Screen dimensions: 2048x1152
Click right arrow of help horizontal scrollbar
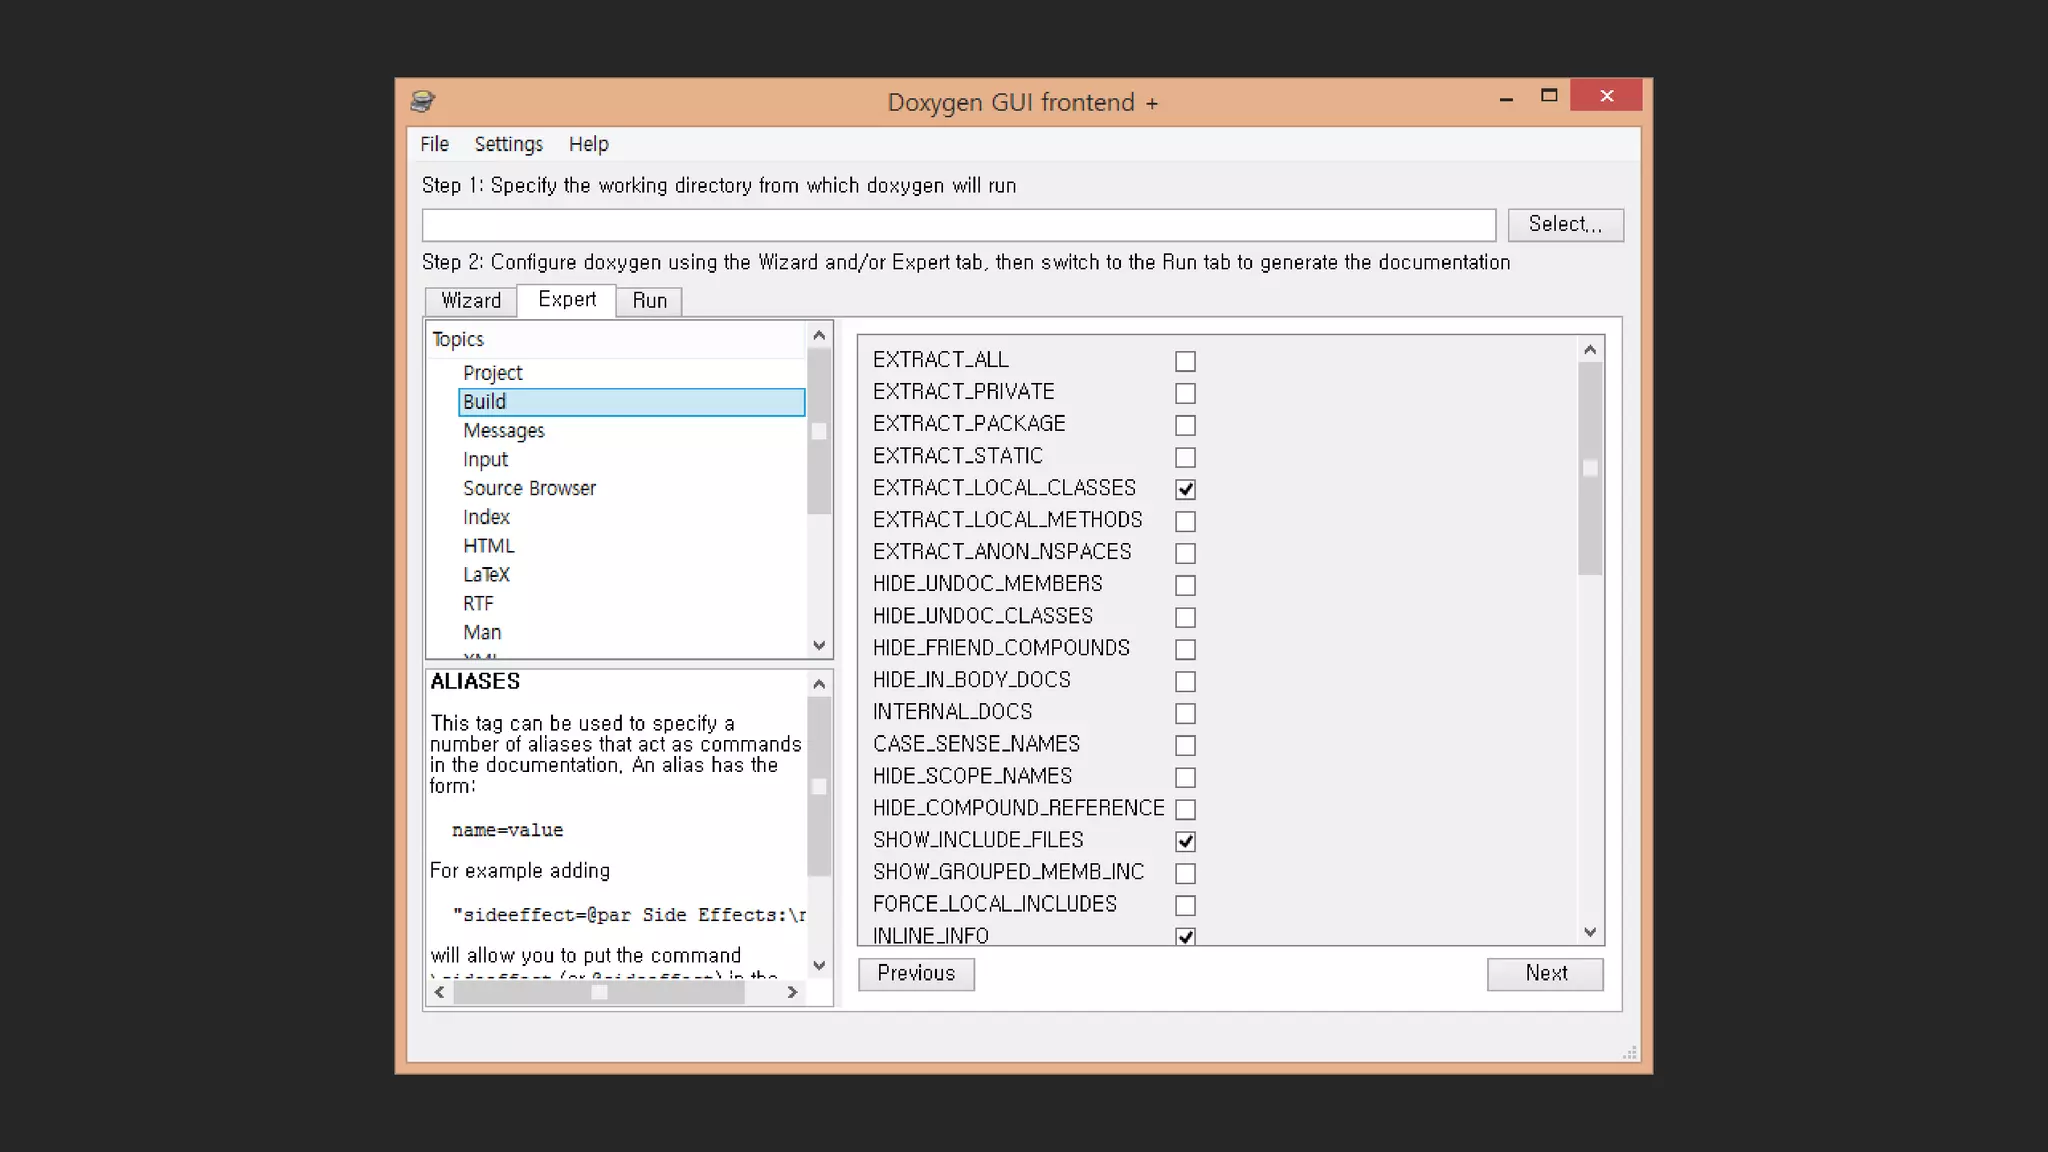point(792,992)
